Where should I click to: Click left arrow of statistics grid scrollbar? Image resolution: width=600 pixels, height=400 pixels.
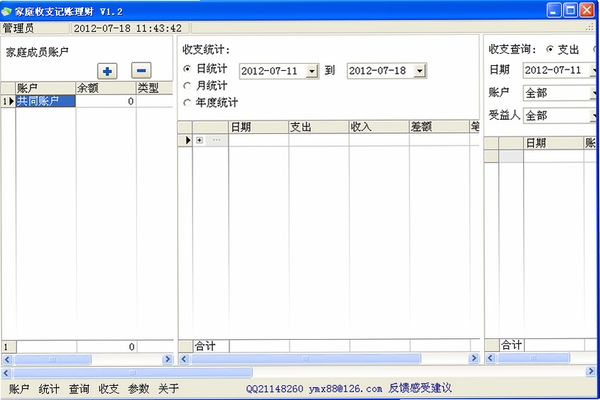point(184,359)
